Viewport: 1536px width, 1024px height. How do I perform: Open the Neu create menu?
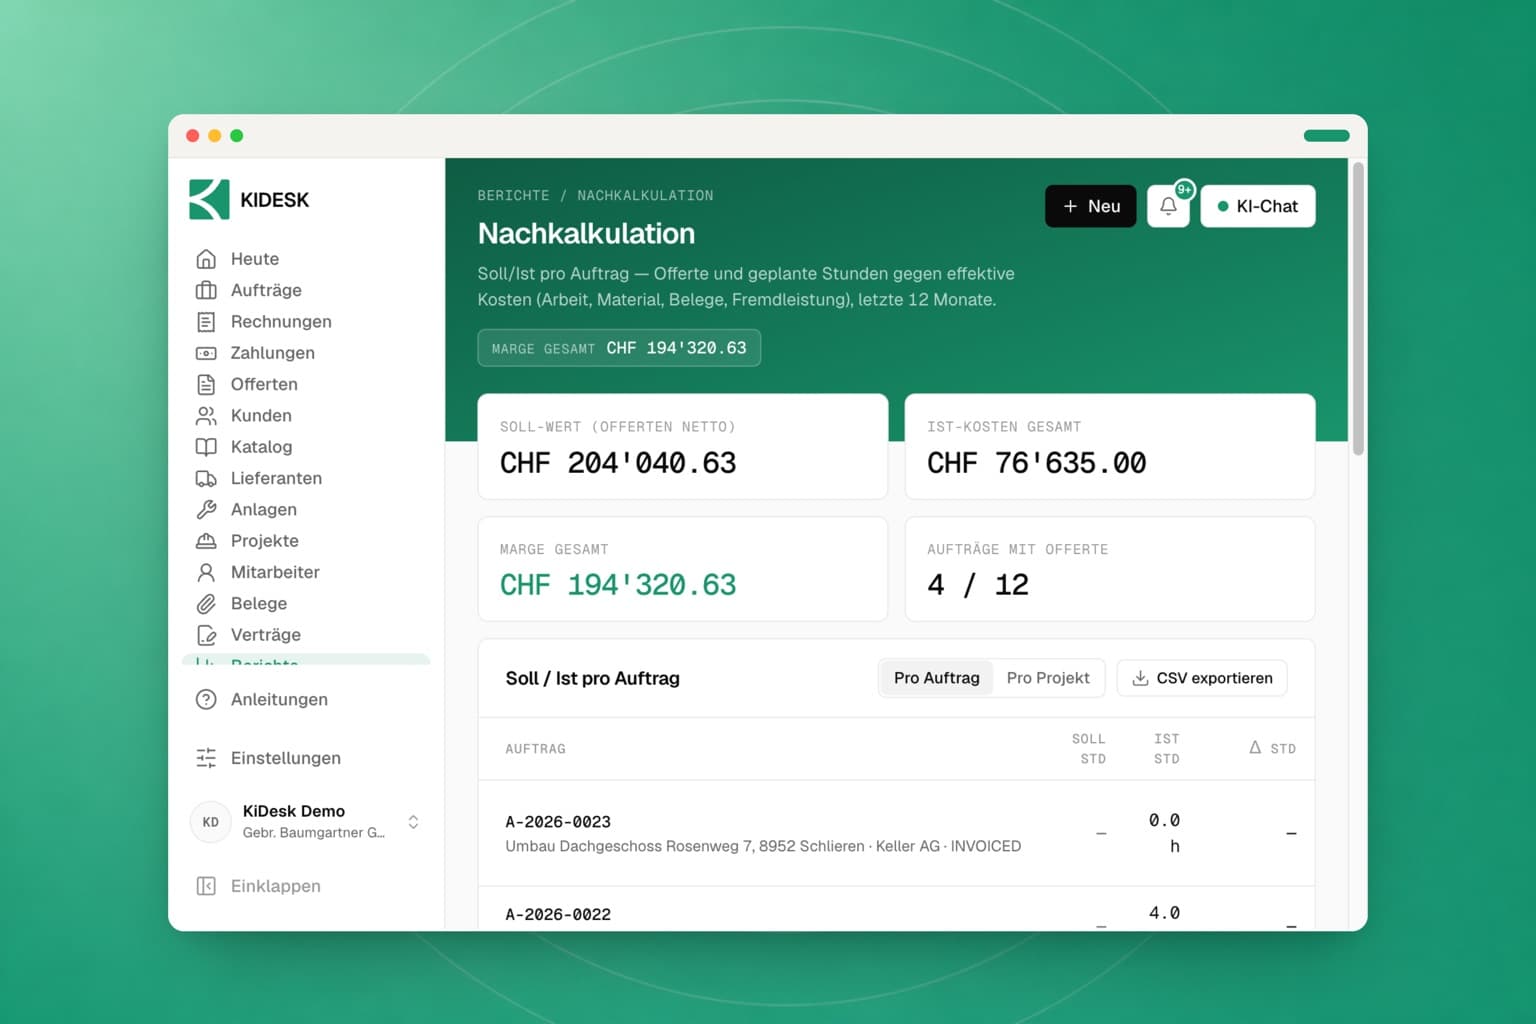(1091, 206)
